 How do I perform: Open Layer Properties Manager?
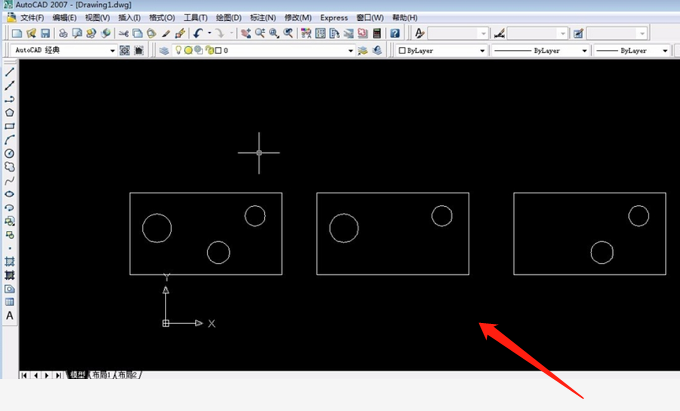coord(164,50)
